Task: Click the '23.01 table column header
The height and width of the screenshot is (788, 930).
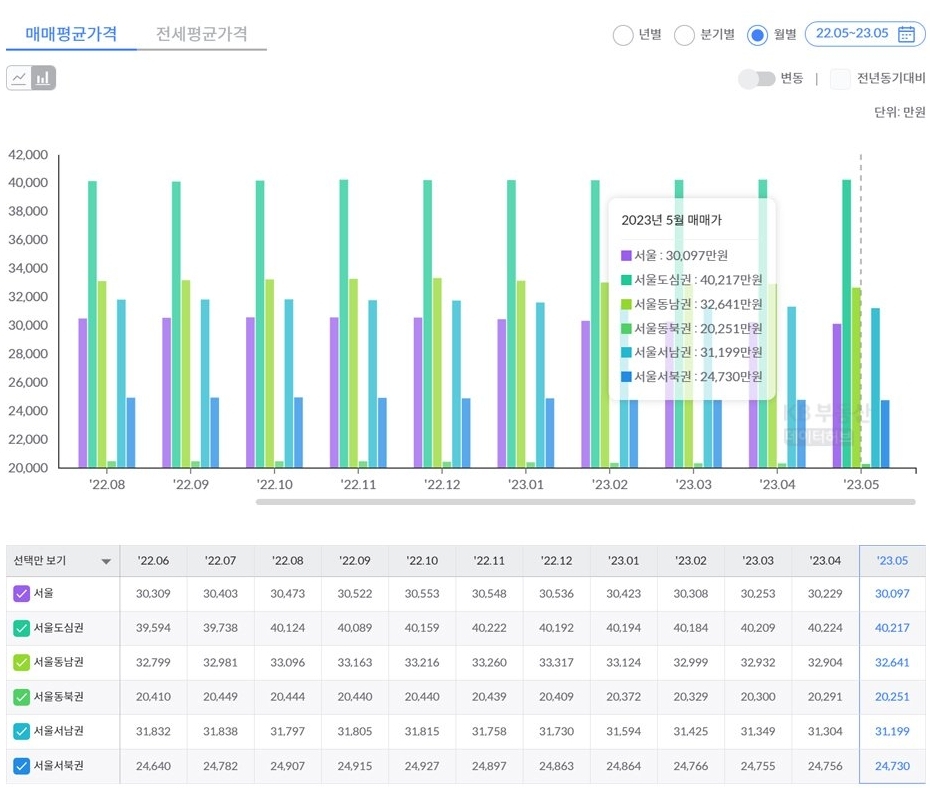Action: click(x=623, y=560)
